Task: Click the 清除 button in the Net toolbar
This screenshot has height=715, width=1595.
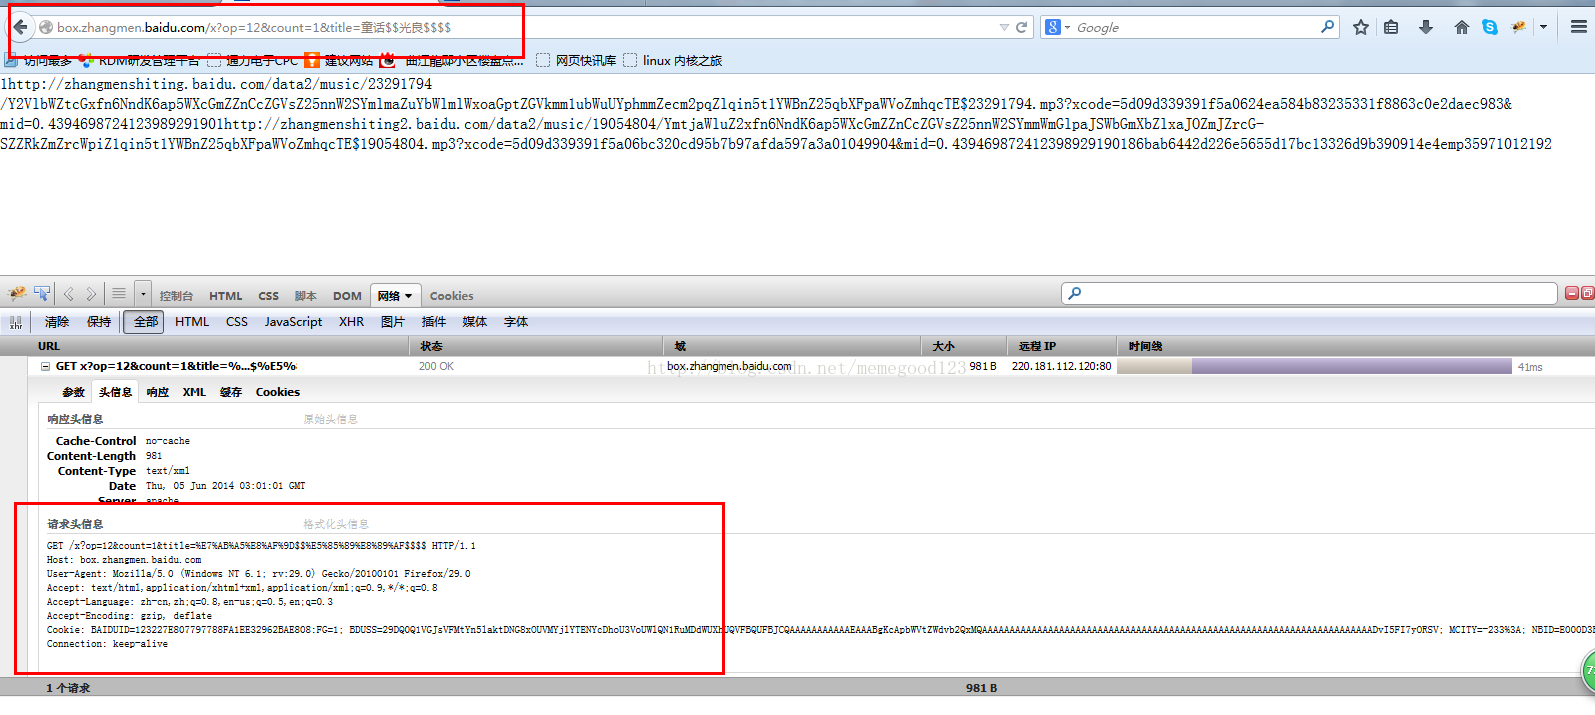Action: tap(57, 322)
